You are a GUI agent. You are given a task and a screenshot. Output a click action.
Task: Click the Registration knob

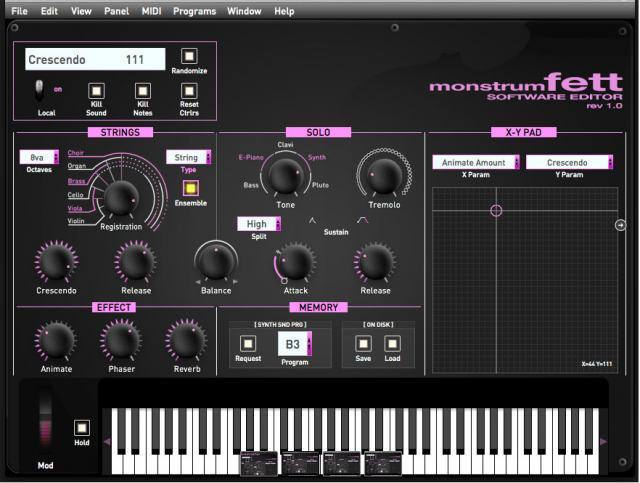click(121, 199)
